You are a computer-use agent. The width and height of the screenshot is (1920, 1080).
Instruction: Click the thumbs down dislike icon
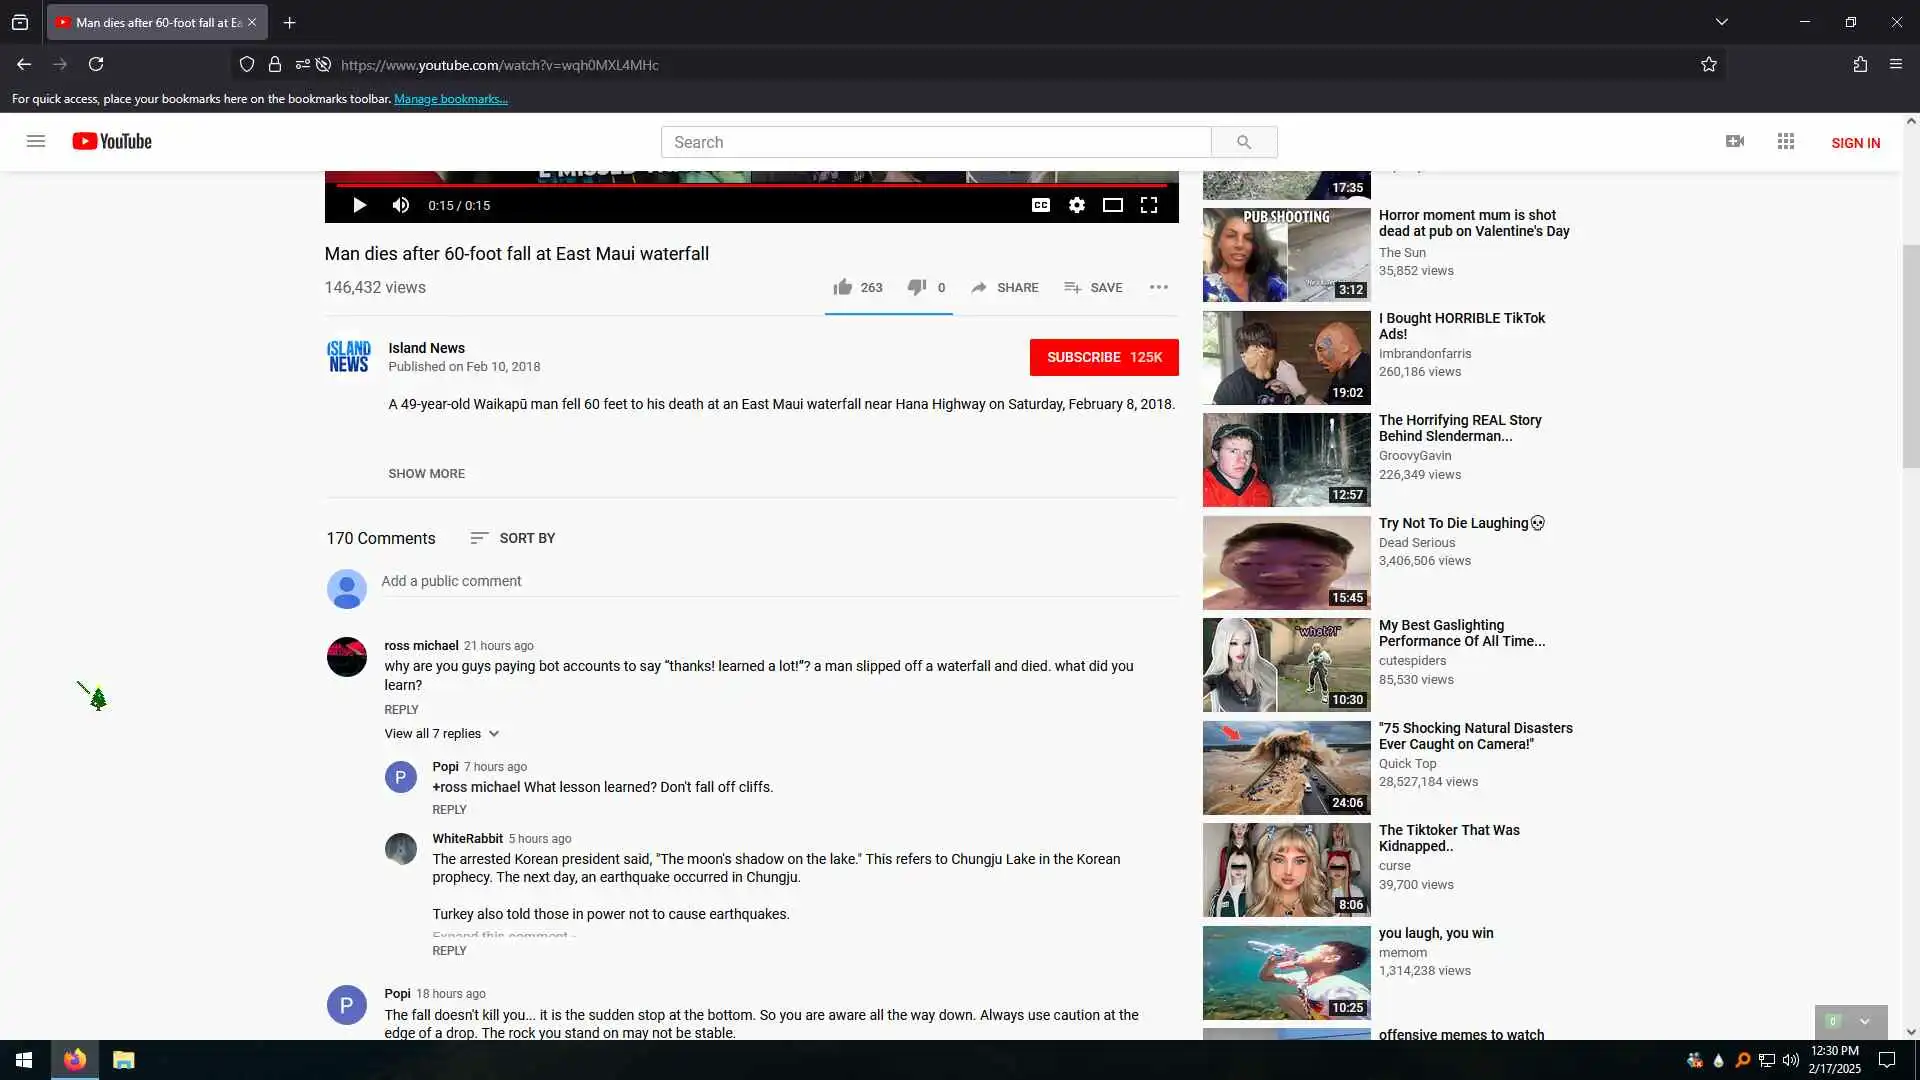(x=916, y=288)
